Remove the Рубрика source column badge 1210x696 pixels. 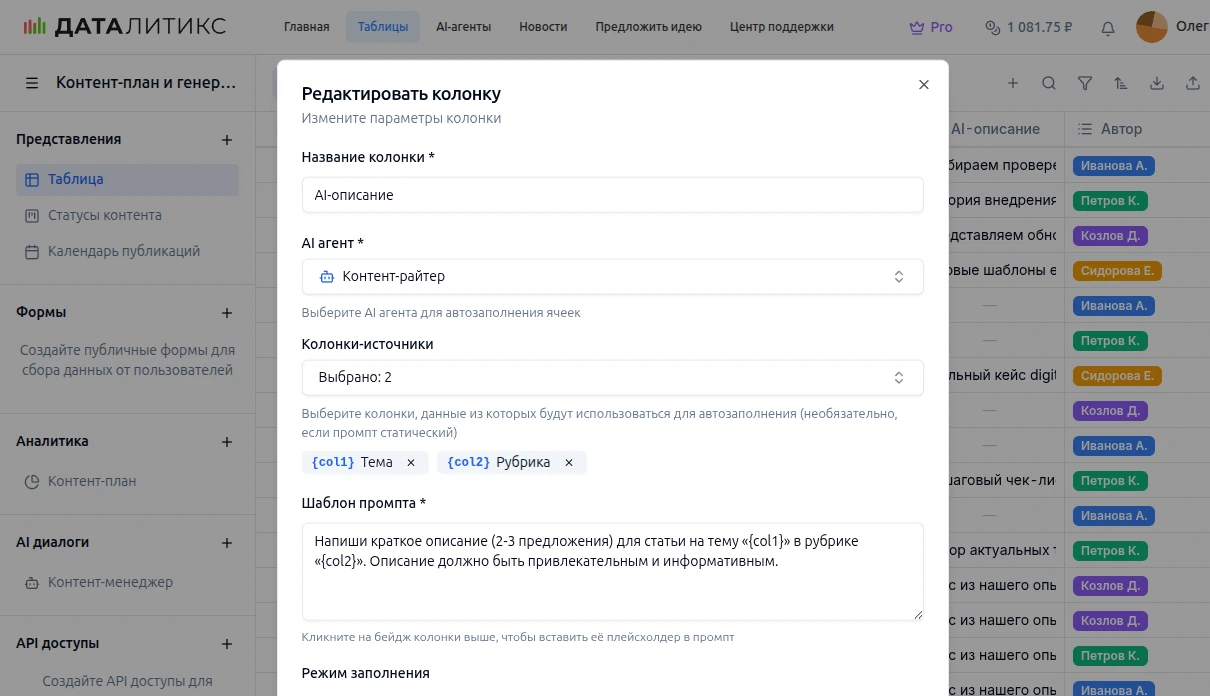(569, 462)
